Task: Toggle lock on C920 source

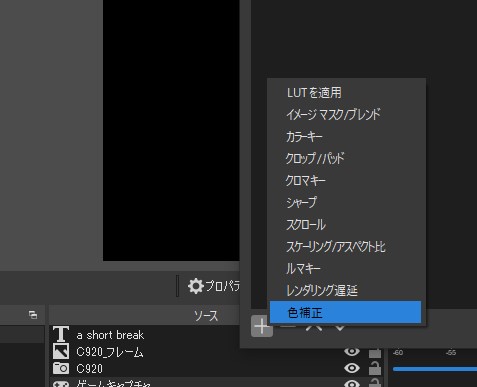Action: tap(375, 368)
